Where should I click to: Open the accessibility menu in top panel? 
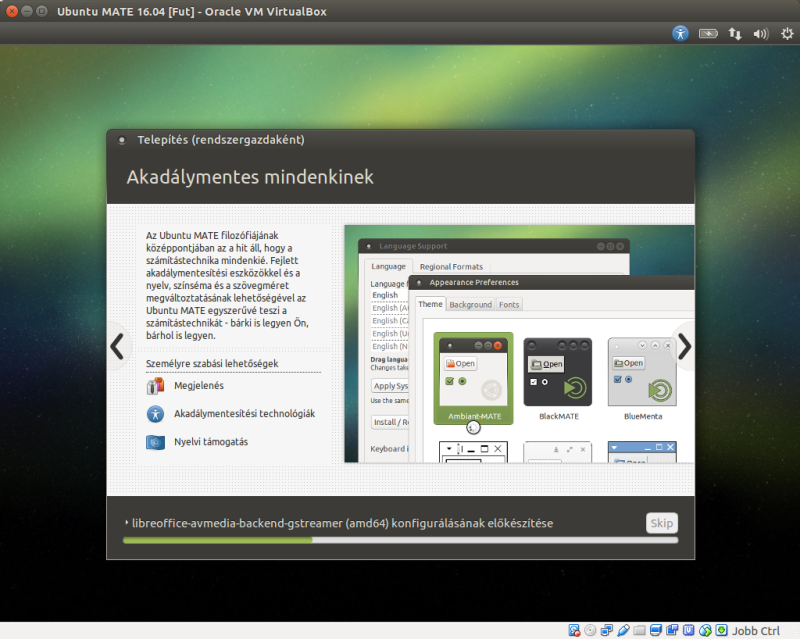click(680, 34)
